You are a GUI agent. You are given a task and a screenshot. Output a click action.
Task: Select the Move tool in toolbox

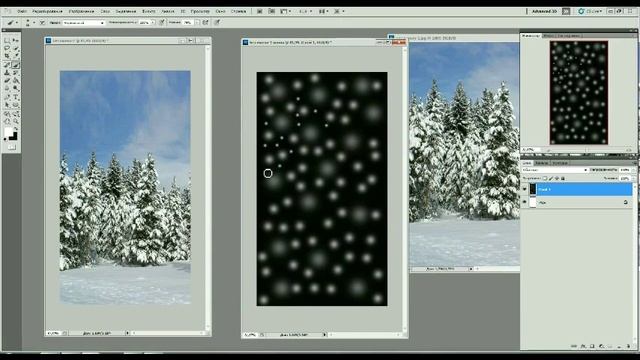coord(16,40)
